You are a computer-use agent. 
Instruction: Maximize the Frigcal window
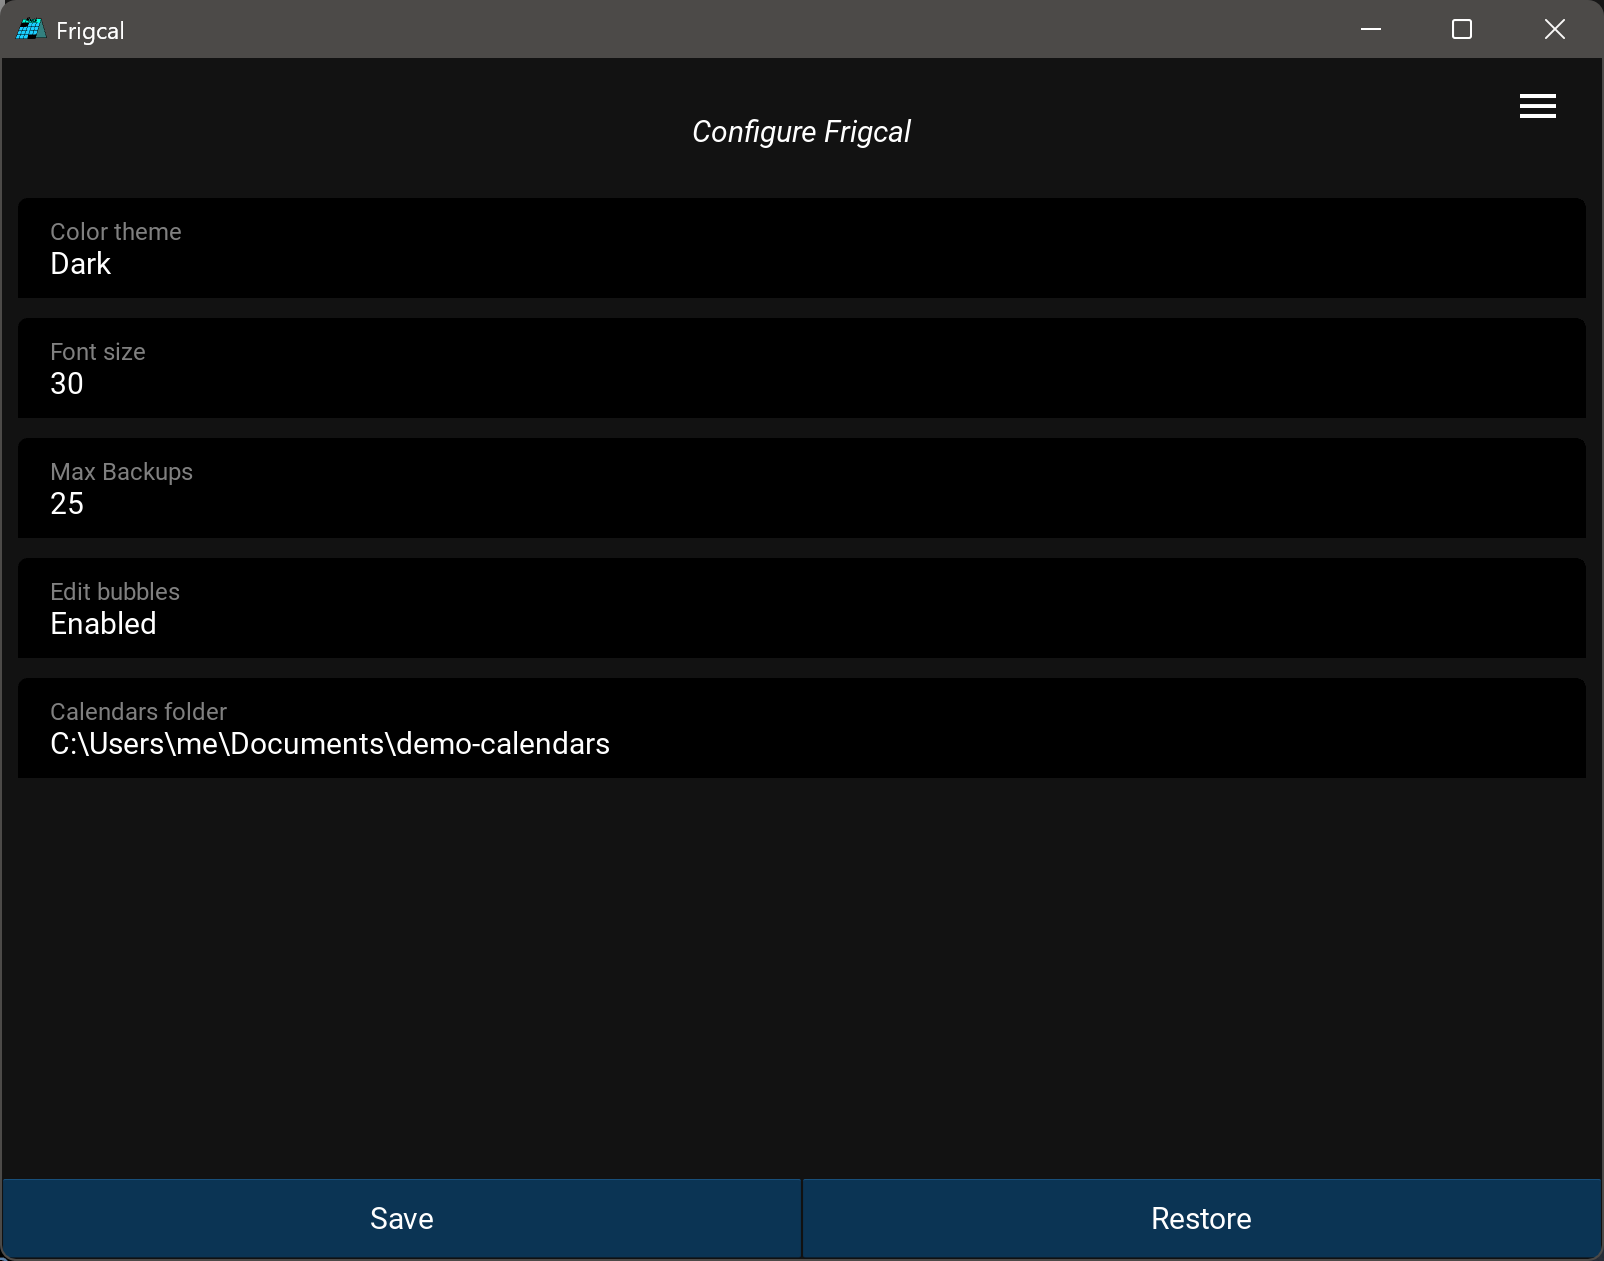[x=1461, y=30]
